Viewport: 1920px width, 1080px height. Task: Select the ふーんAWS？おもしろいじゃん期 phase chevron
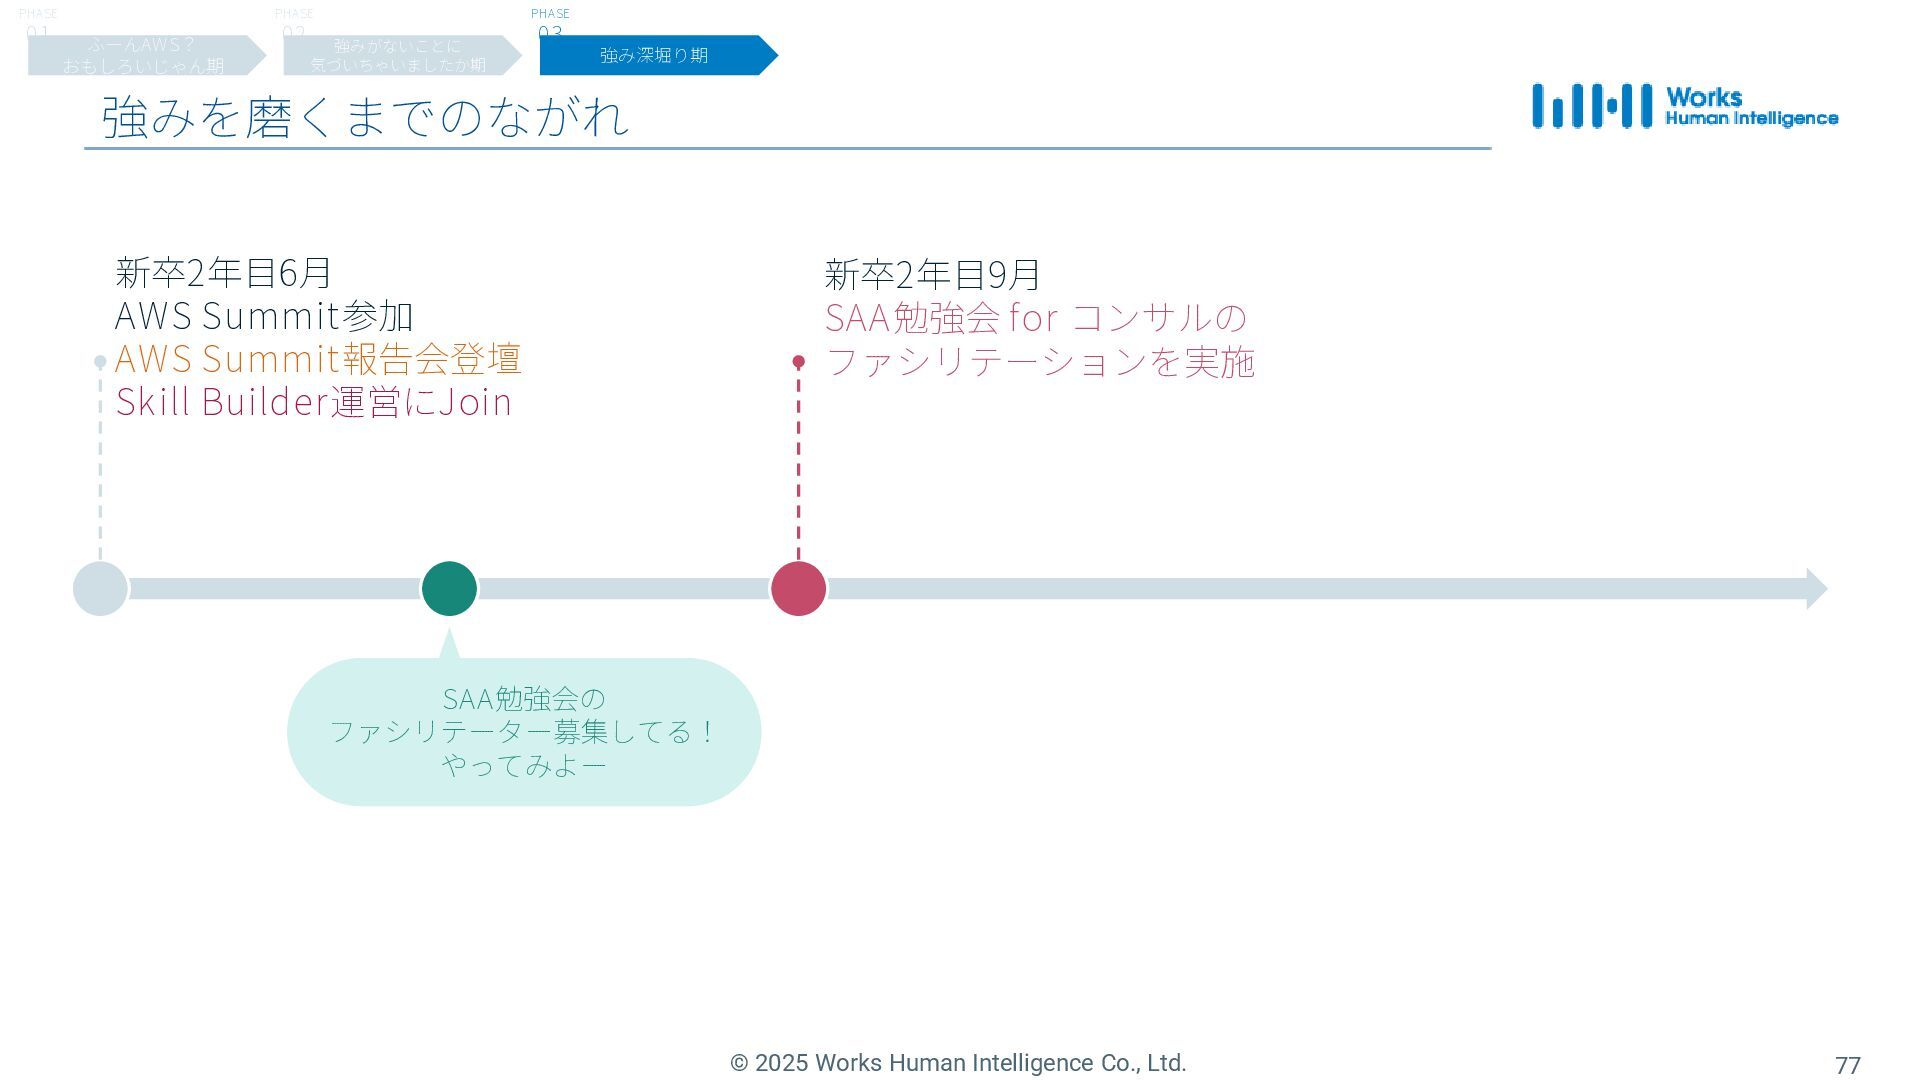(x=147, y=55)
